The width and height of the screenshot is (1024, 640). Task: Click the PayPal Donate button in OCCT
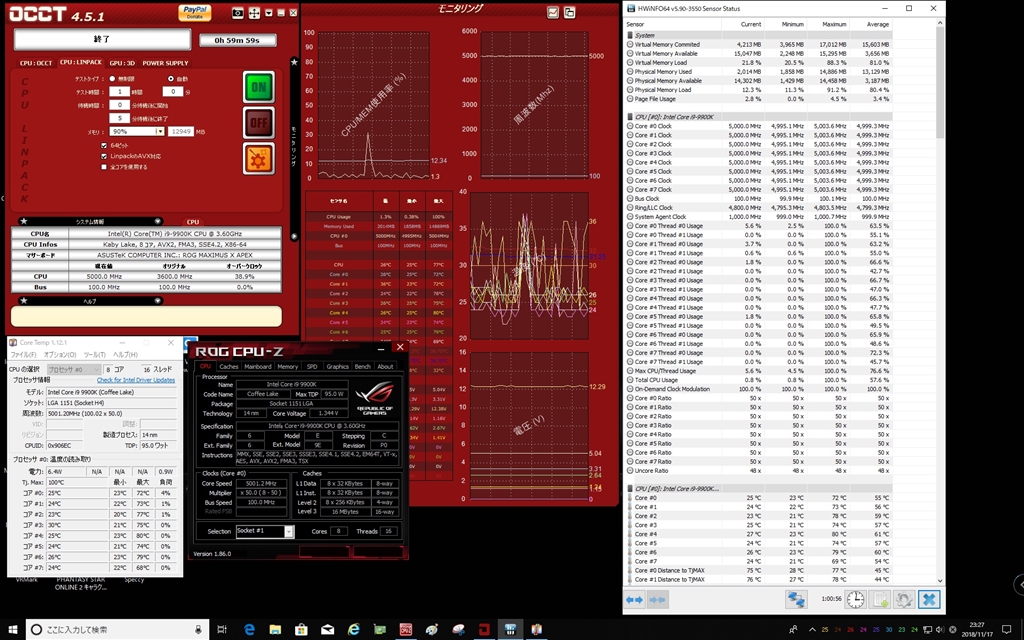[195, 12]
